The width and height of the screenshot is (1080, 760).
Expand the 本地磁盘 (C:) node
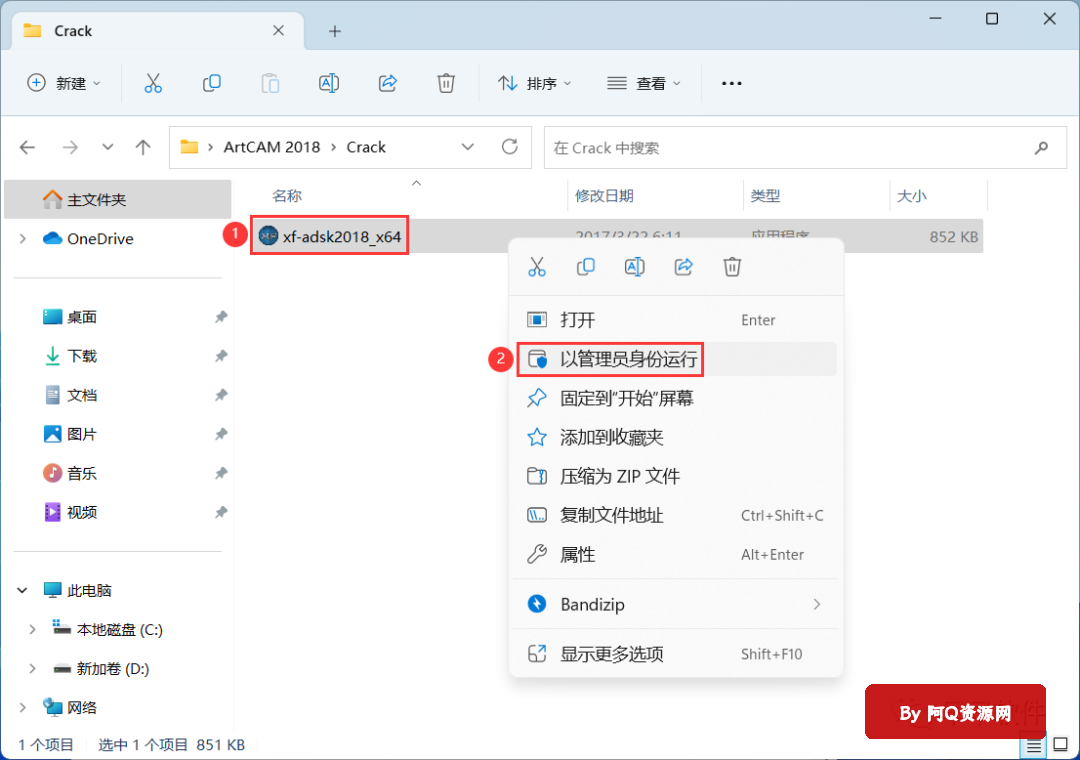pyautogui.click(x=32, y=630)
